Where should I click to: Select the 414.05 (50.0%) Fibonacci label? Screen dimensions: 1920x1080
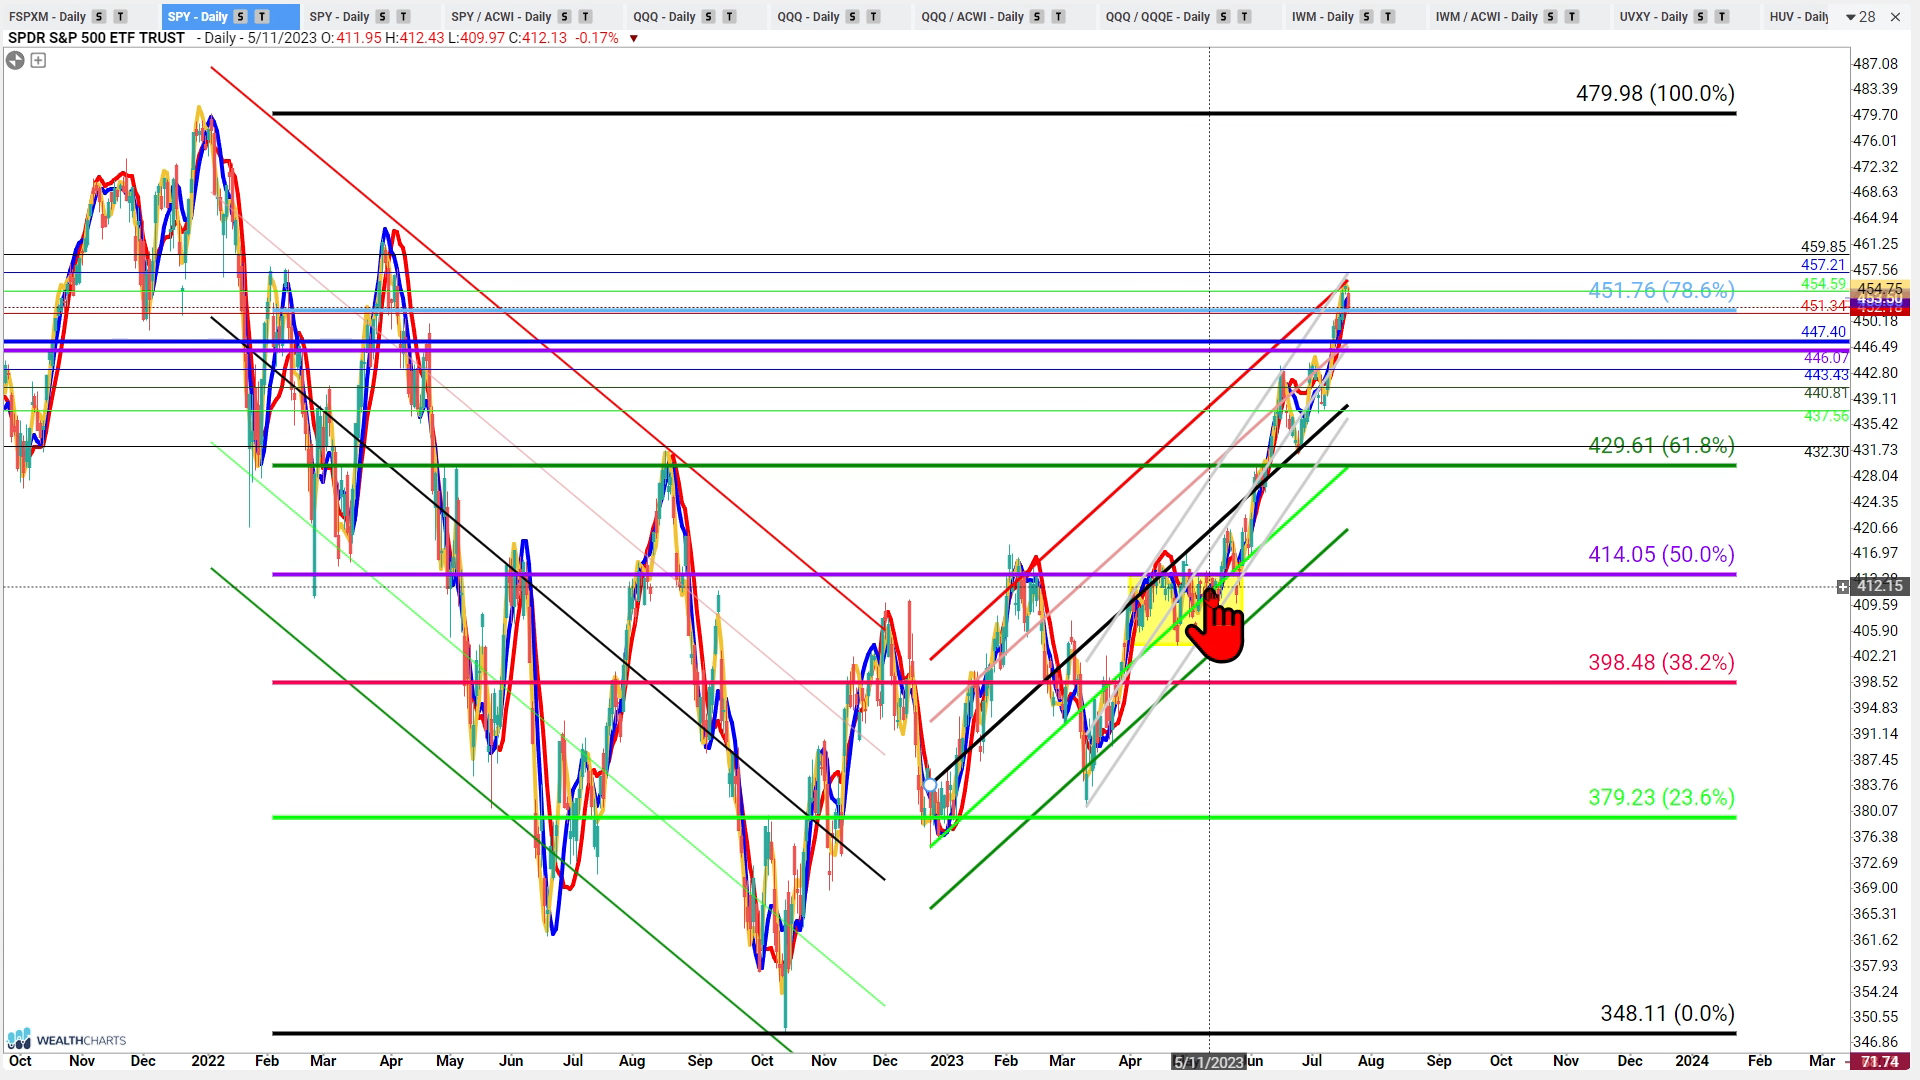click(1661, 554)
